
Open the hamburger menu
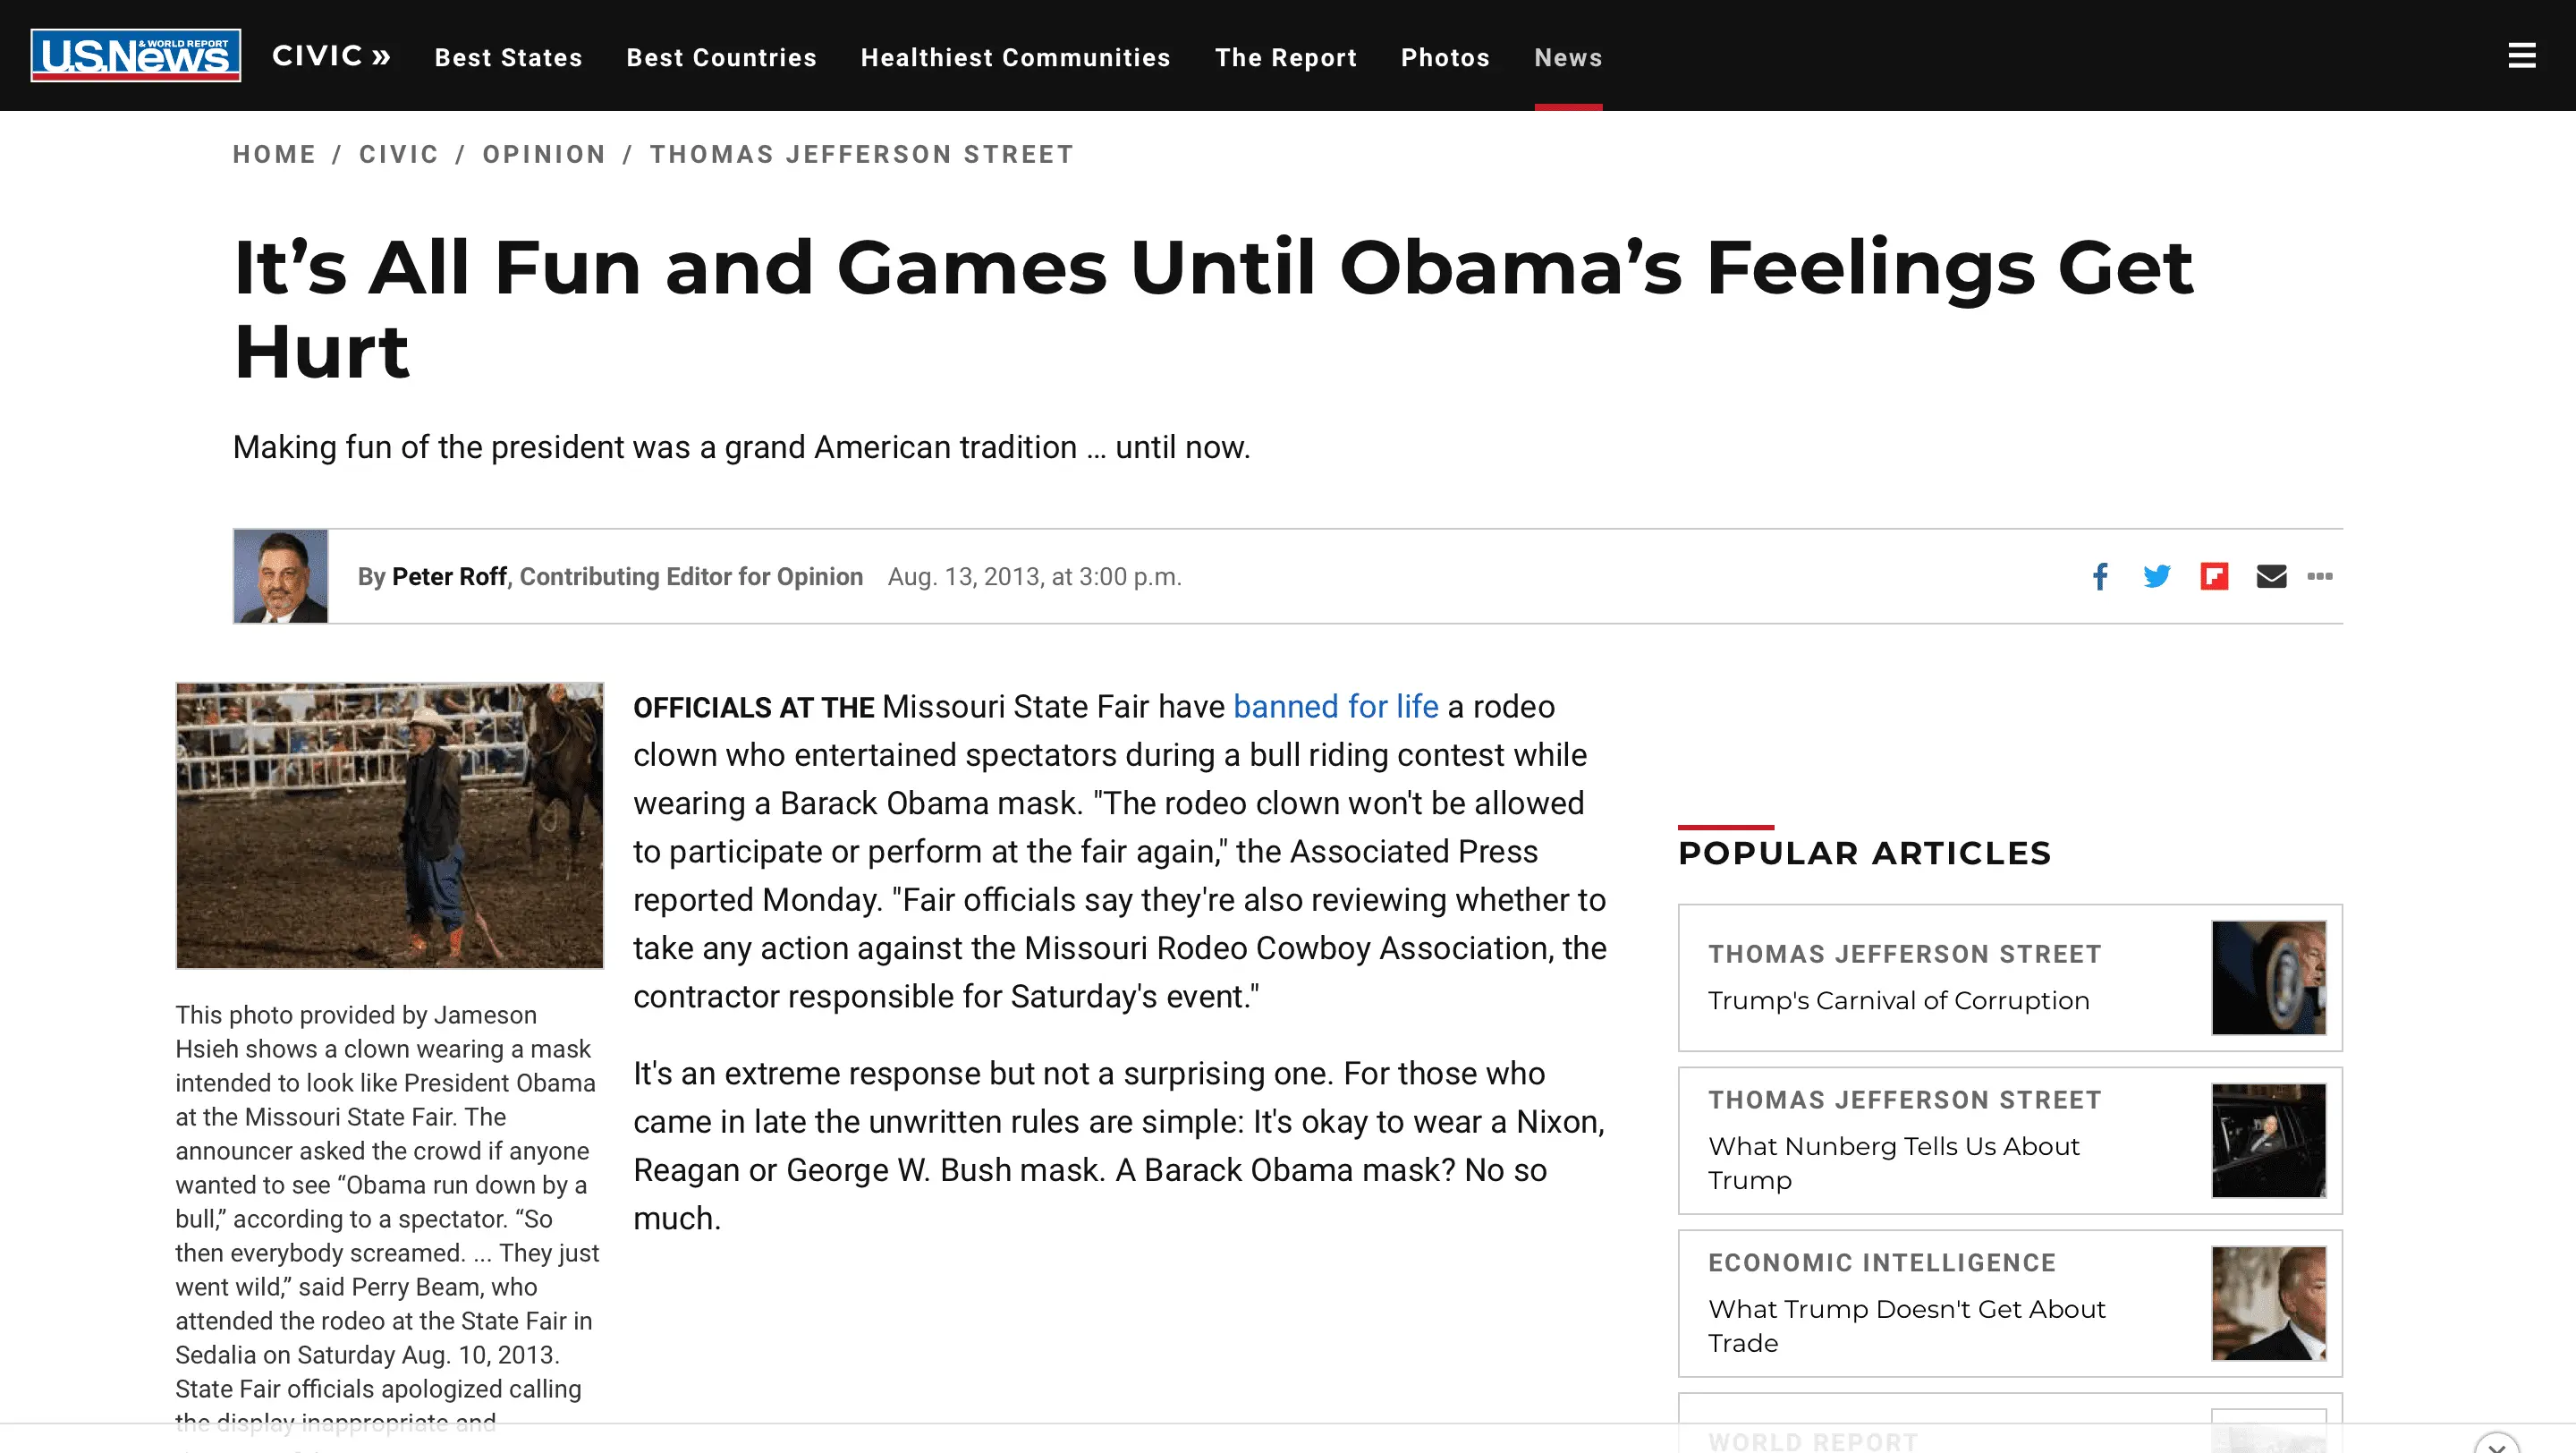point(2521,56)
